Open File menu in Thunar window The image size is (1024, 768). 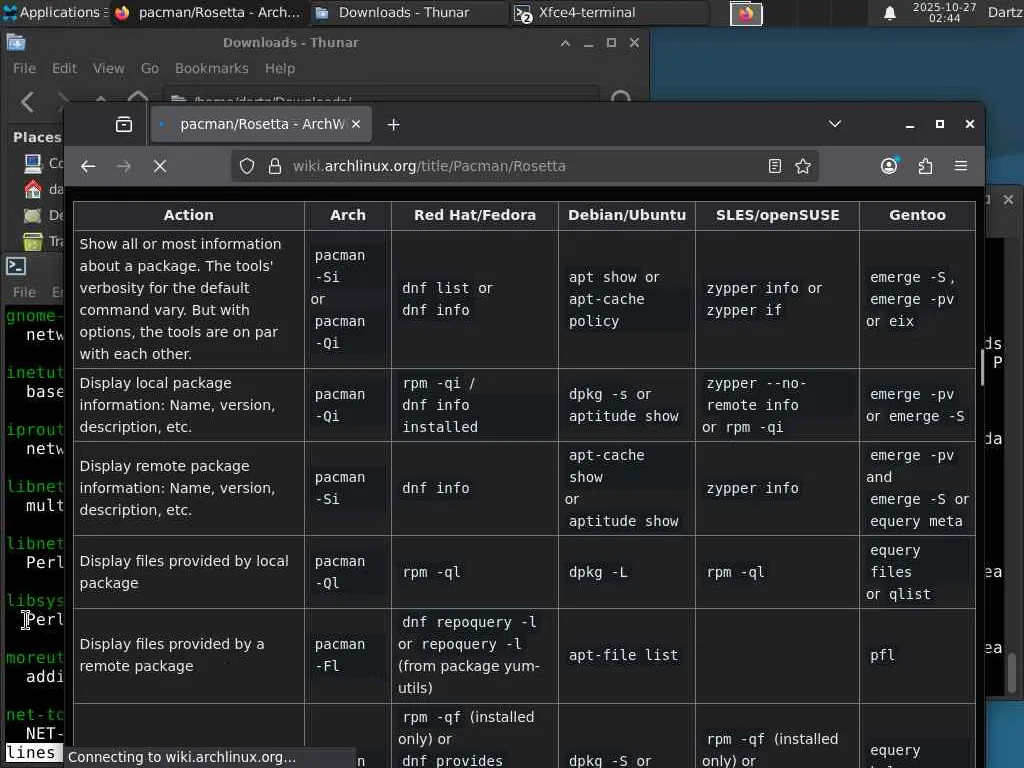(24, 69)
